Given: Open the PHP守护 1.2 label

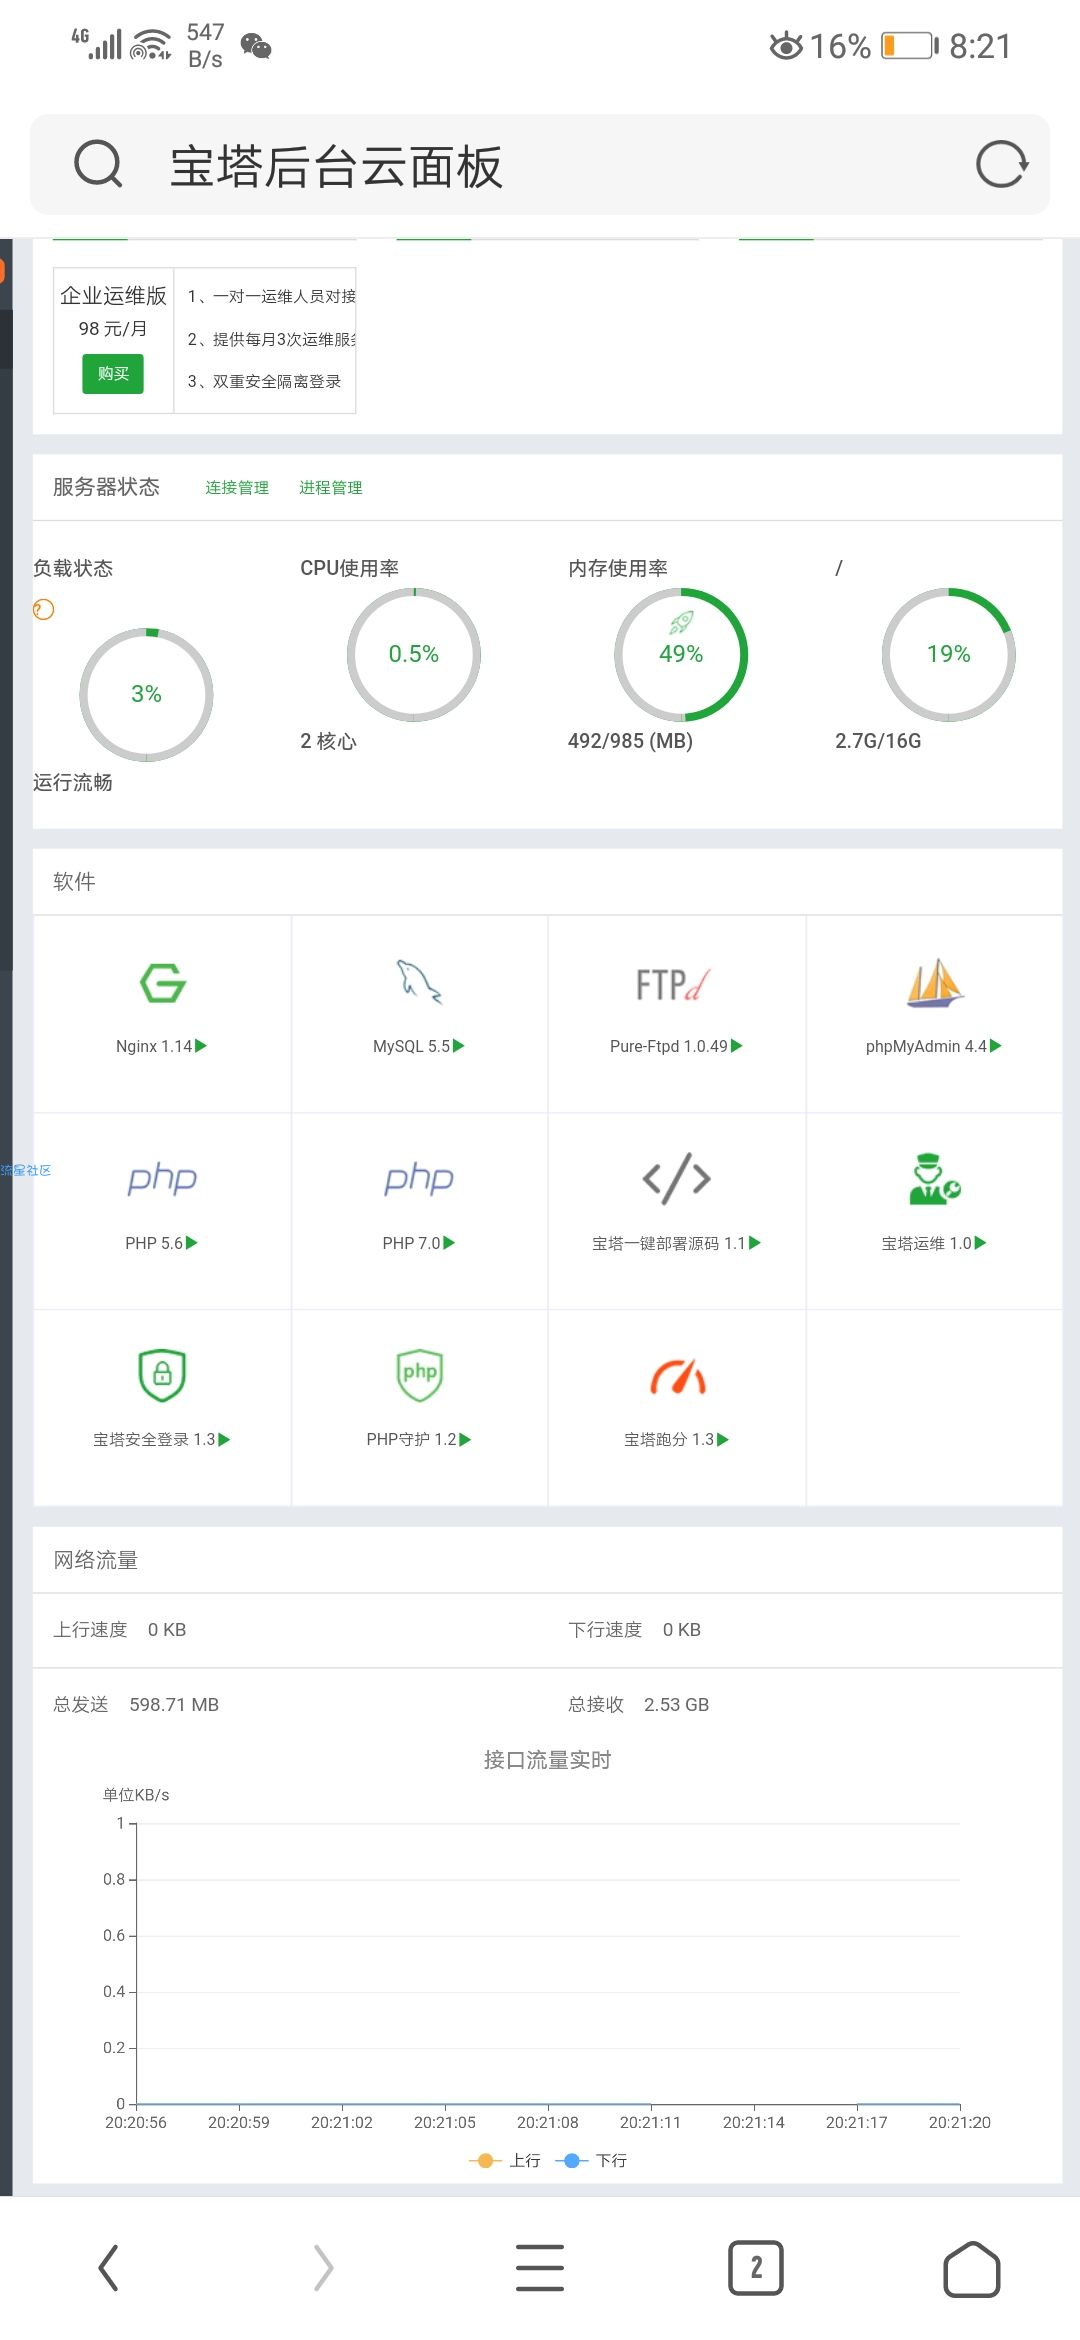Looking at the screenshot, I should click(x=411, y=1440).
